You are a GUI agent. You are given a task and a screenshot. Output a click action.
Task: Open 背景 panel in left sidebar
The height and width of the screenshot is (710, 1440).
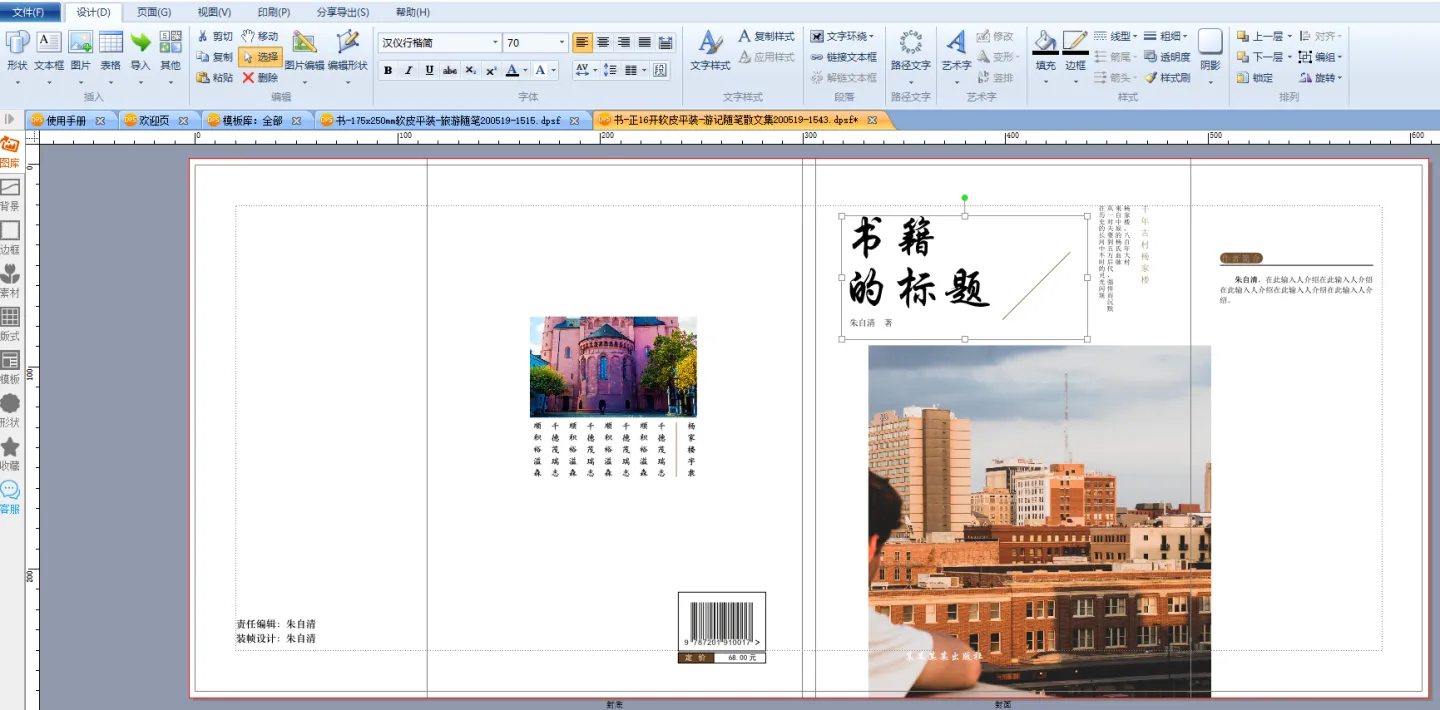tap(10, 195)
